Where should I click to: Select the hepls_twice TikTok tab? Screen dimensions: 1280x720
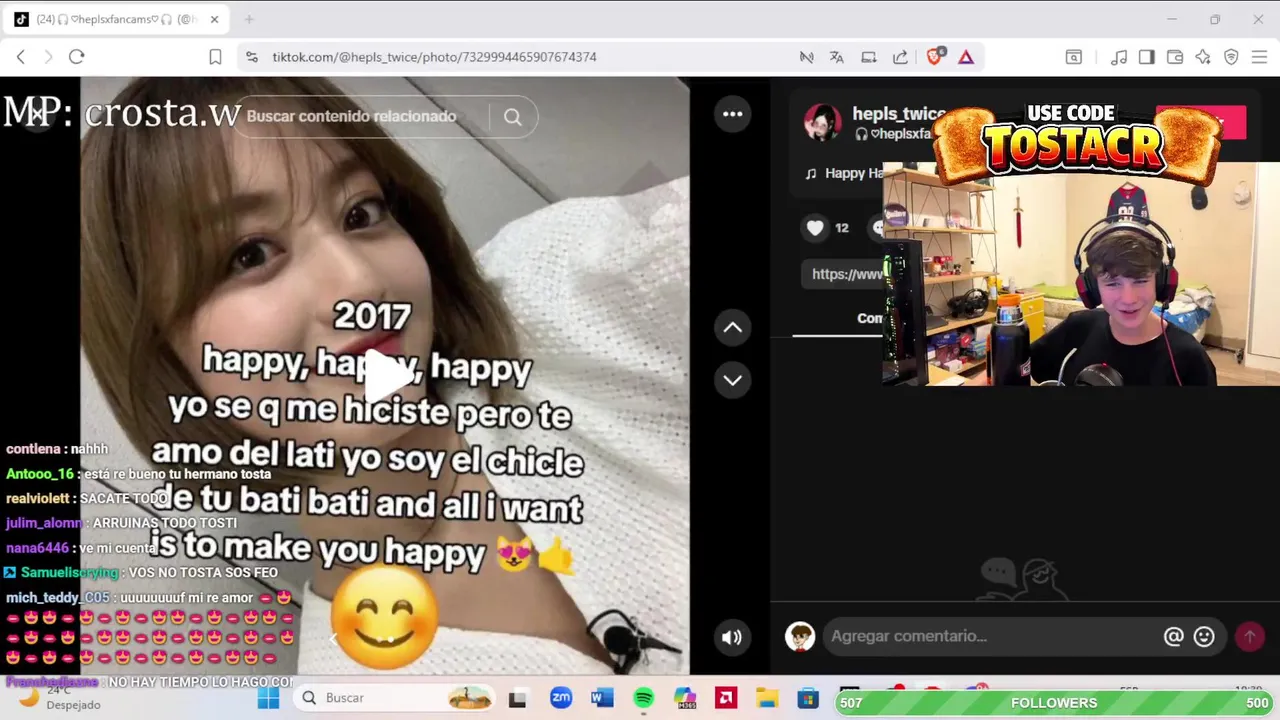click(x=116, y=19)
